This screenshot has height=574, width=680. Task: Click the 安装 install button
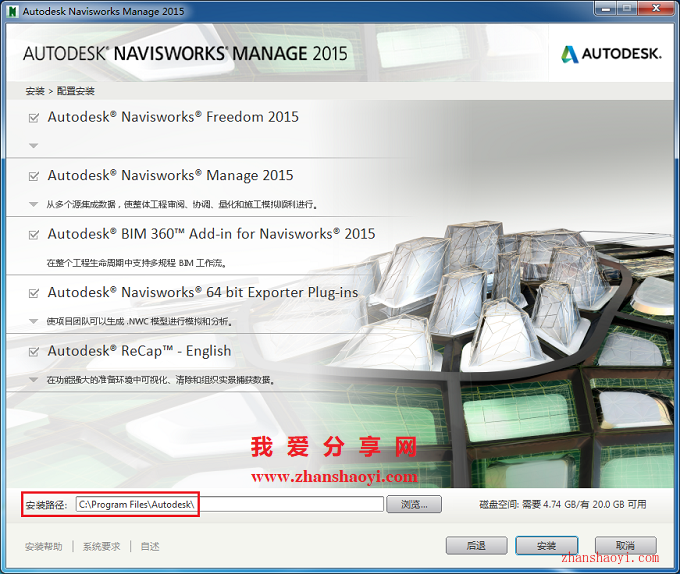click(546, 545)
